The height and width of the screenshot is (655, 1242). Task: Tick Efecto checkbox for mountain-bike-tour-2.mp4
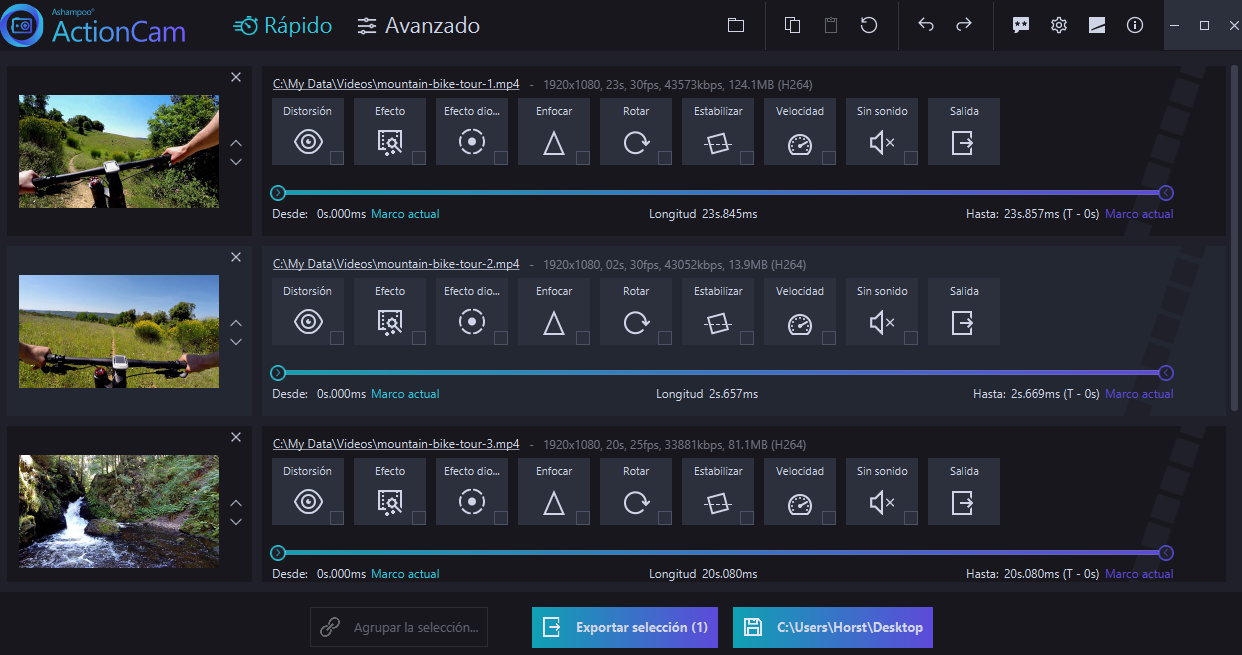pos(419,338)
